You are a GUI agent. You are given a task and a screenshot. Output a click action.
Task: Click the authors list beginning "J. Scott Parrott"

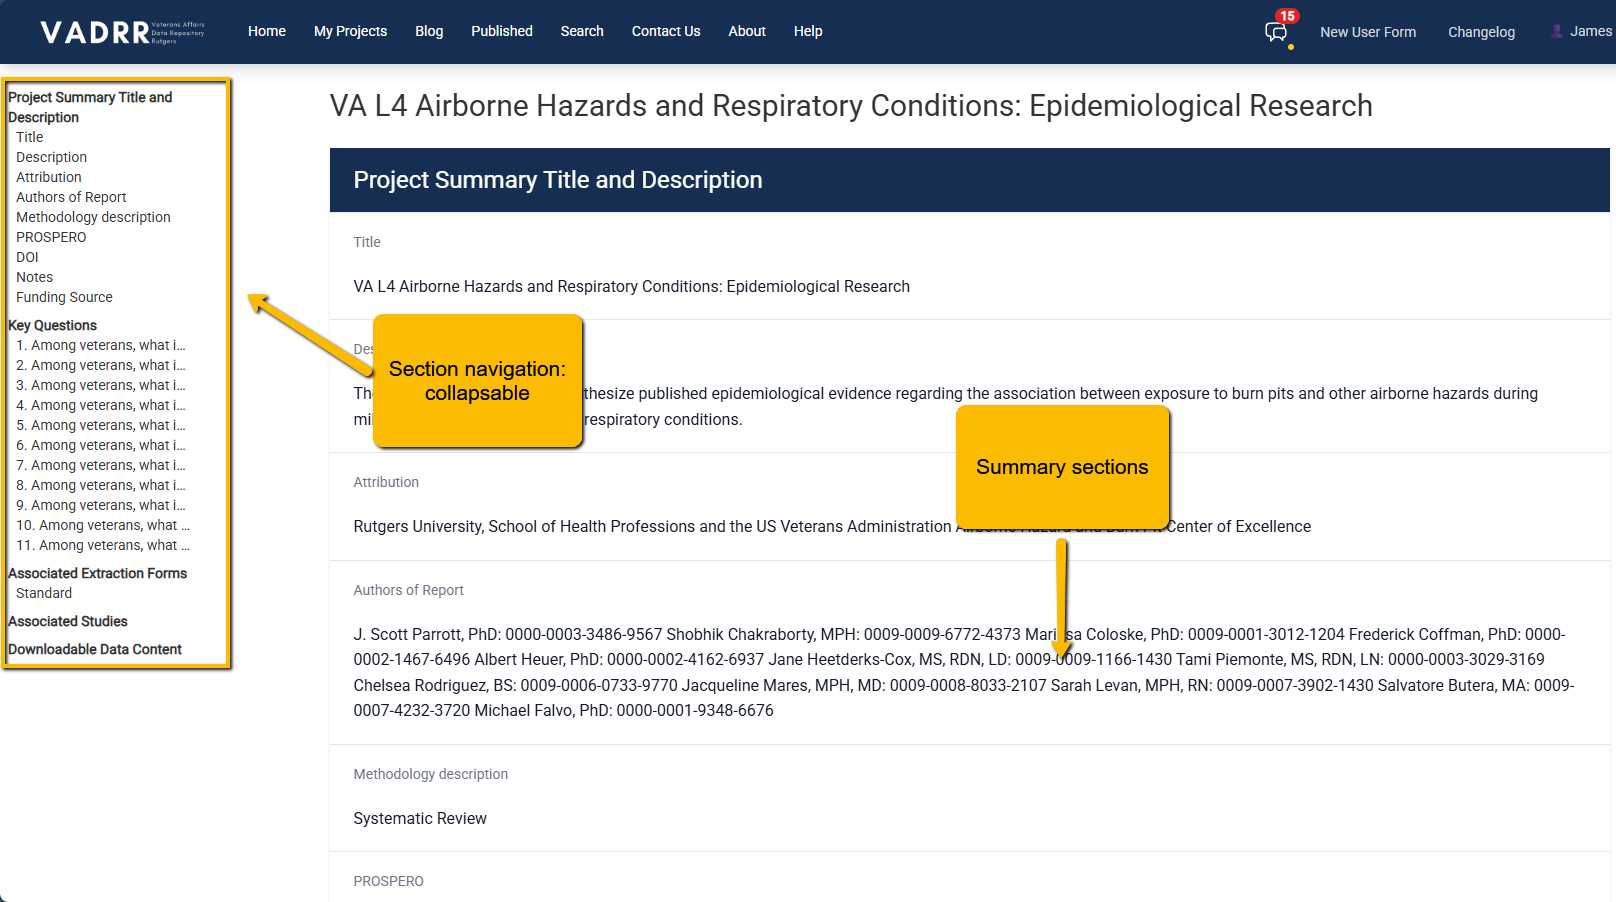(964, 672)
